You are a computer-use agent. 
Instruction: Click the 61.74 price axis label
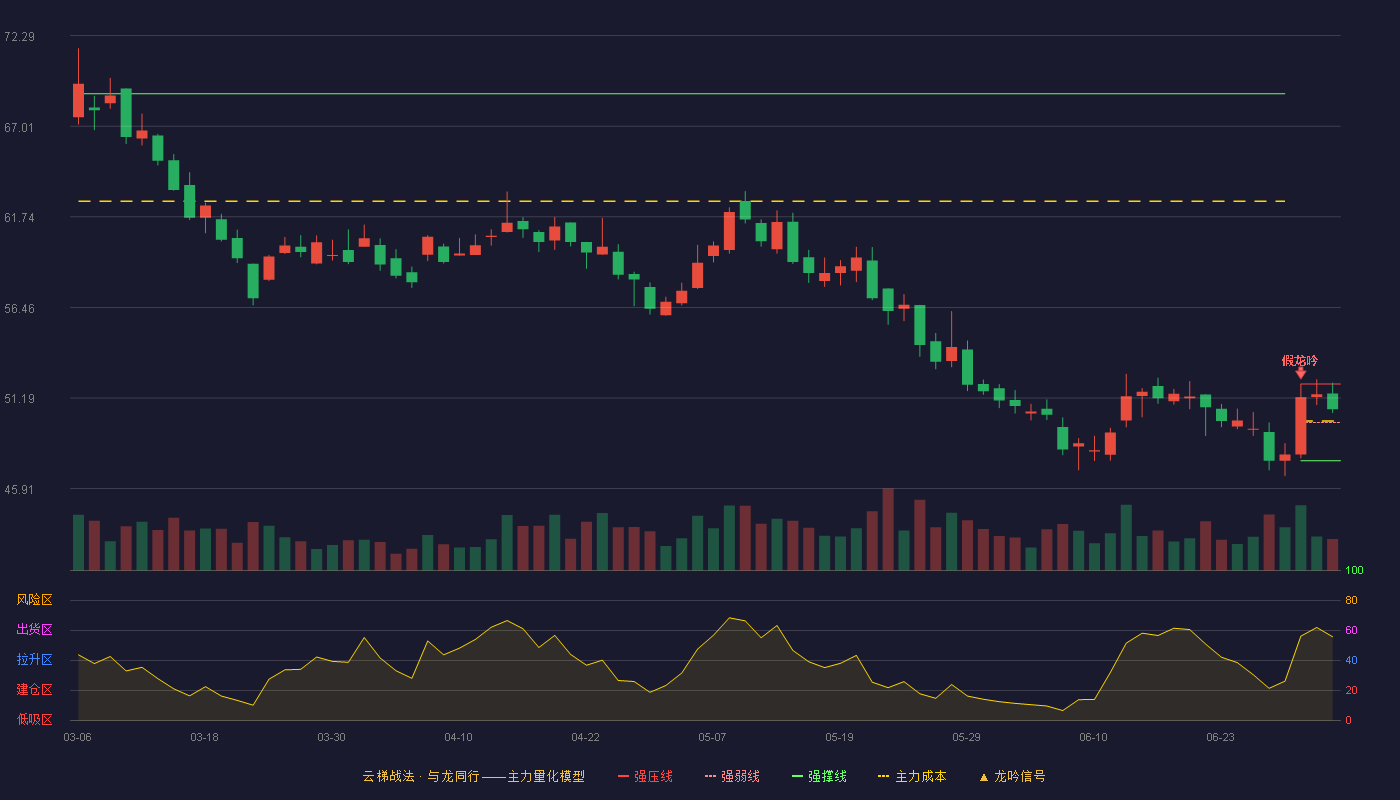point(19,217)
